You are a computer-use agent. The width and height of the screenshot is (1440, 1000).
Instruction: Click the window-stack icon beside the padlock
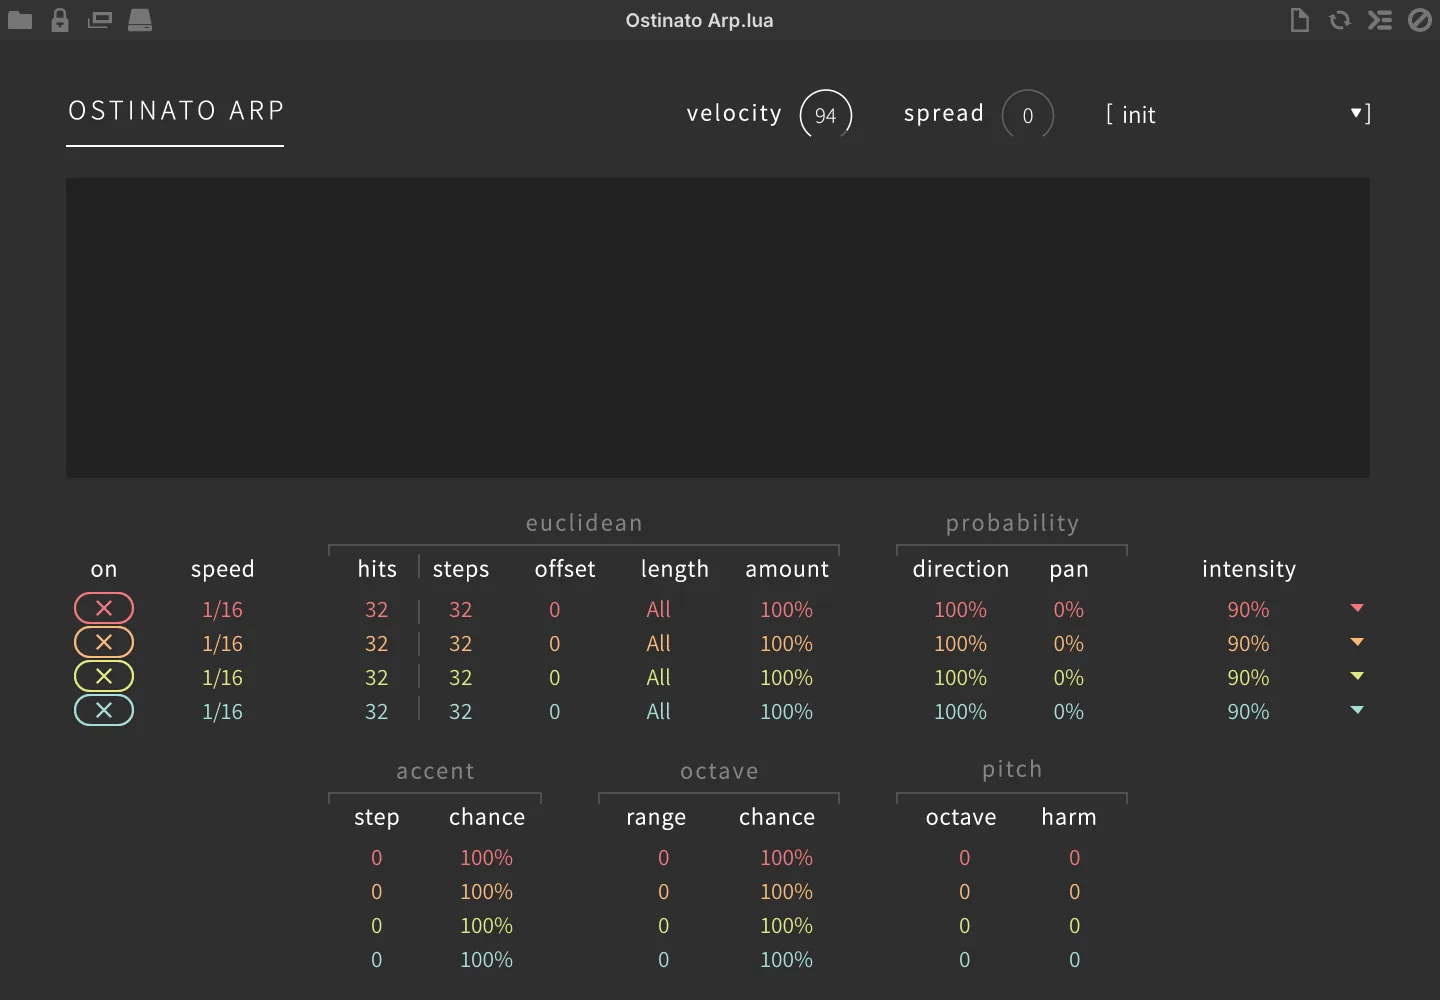100,20
